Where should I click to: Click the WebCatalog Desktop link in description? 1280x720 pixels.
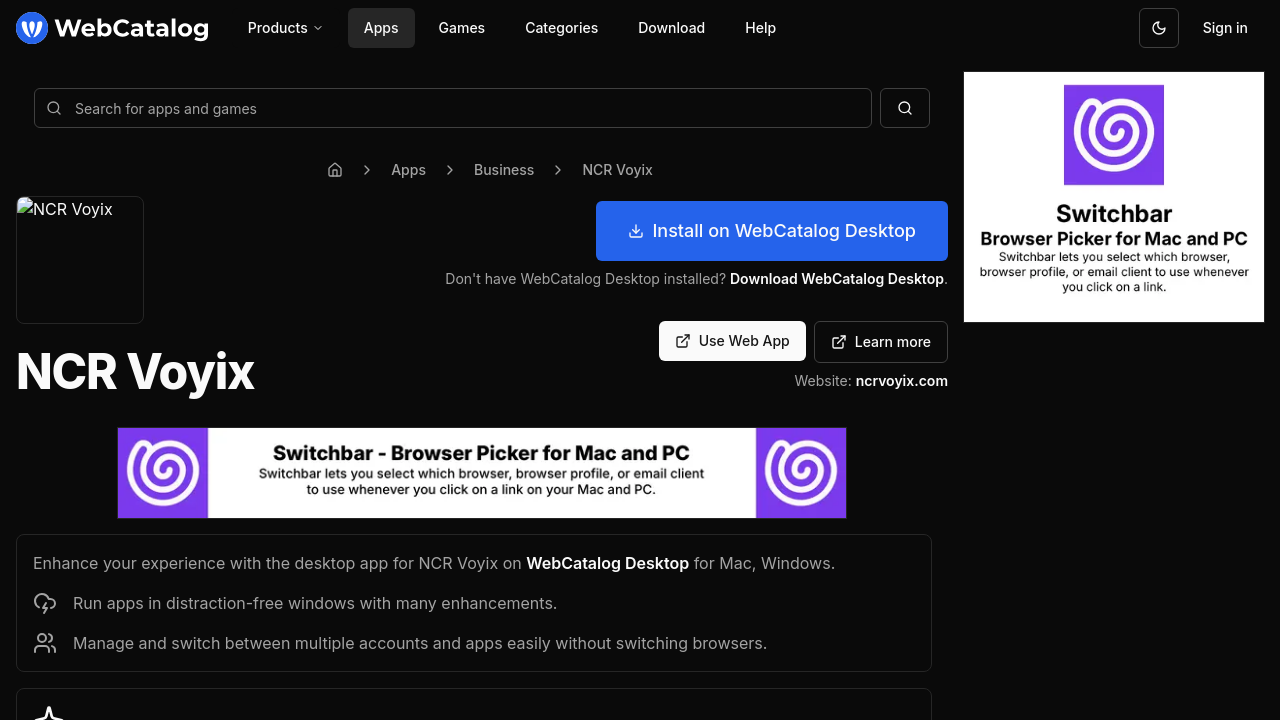pyautogui.click(x=608, y=563)
